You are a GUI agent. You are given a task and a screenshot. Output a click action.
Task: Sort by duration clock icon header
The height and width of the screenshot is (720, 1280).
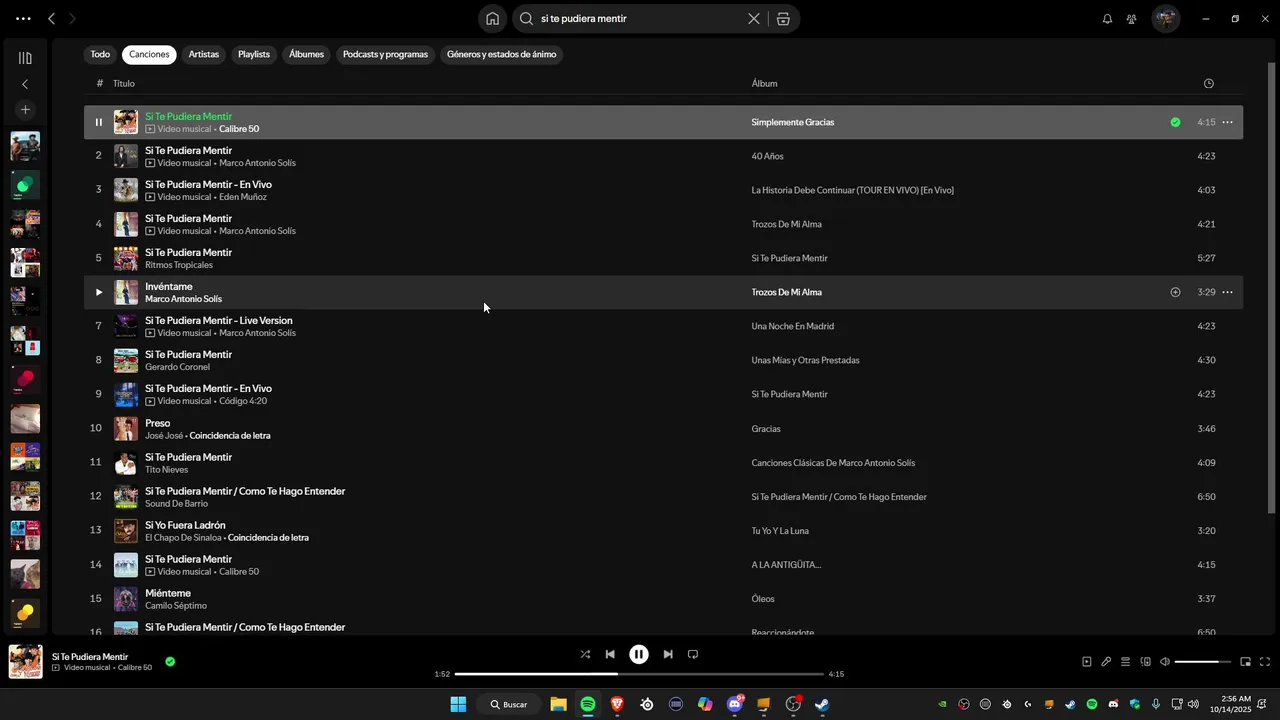[x=1208, y=84]
